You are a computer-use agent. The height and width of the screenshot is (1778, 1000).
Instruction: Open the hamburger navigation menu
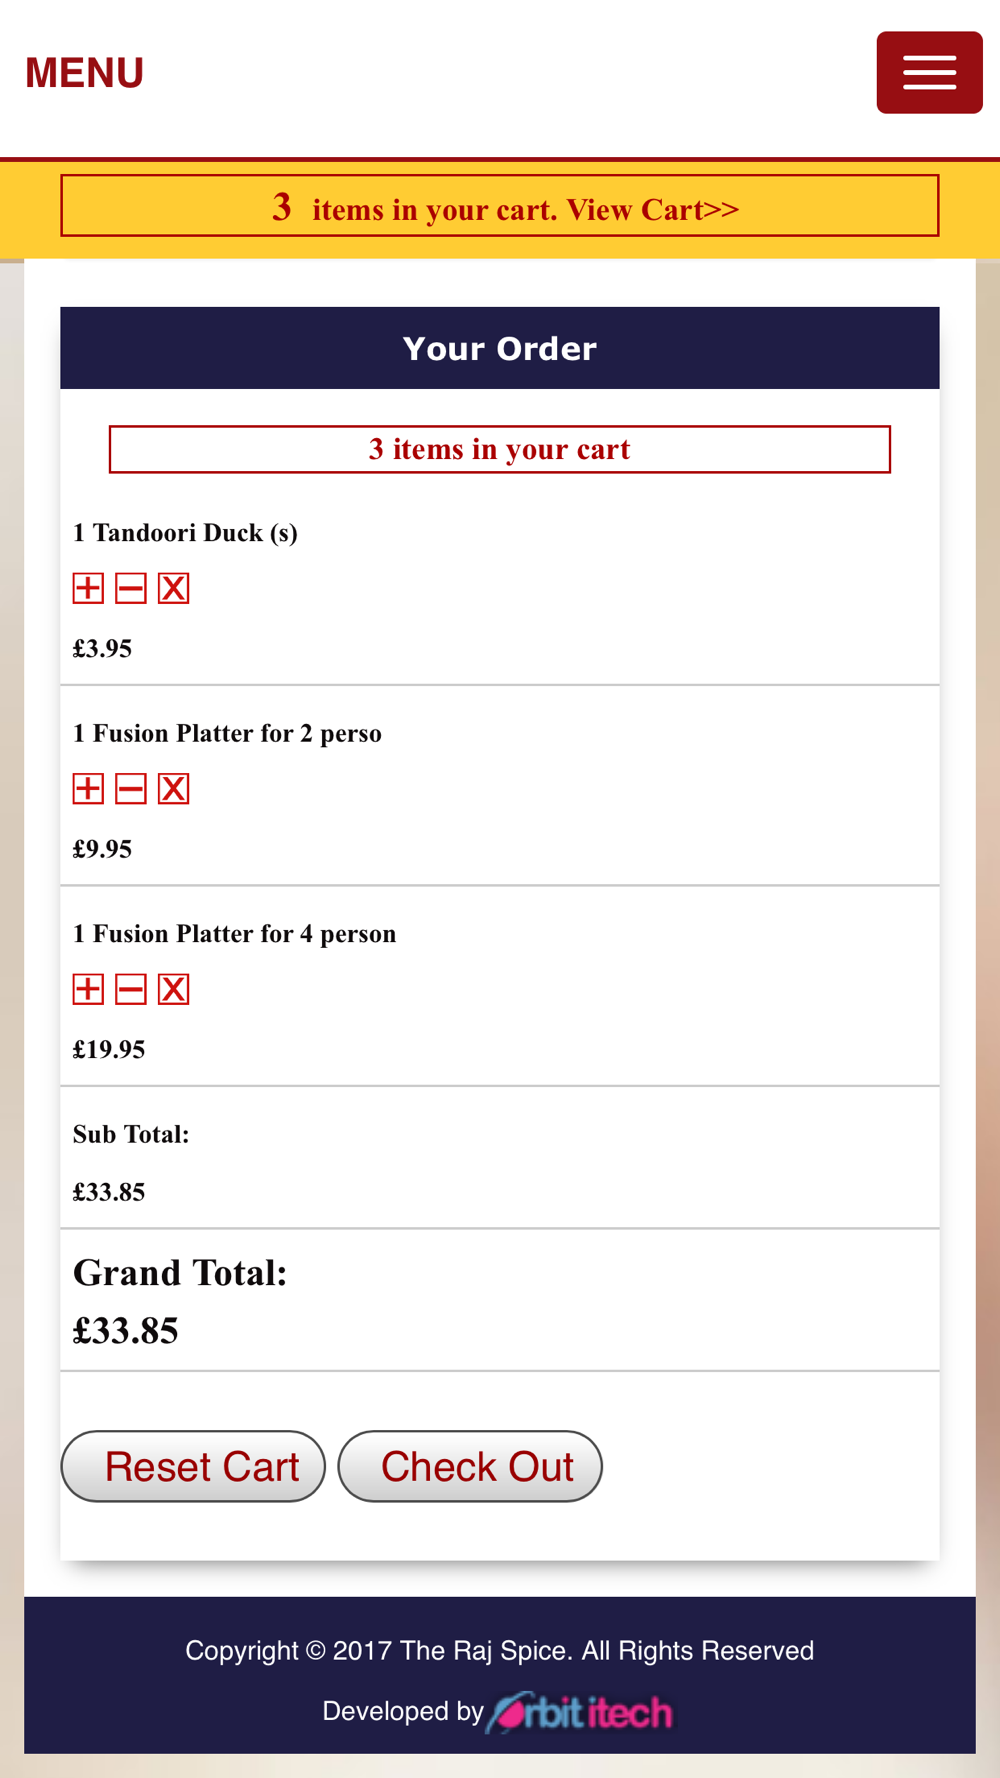click(929, 72)
